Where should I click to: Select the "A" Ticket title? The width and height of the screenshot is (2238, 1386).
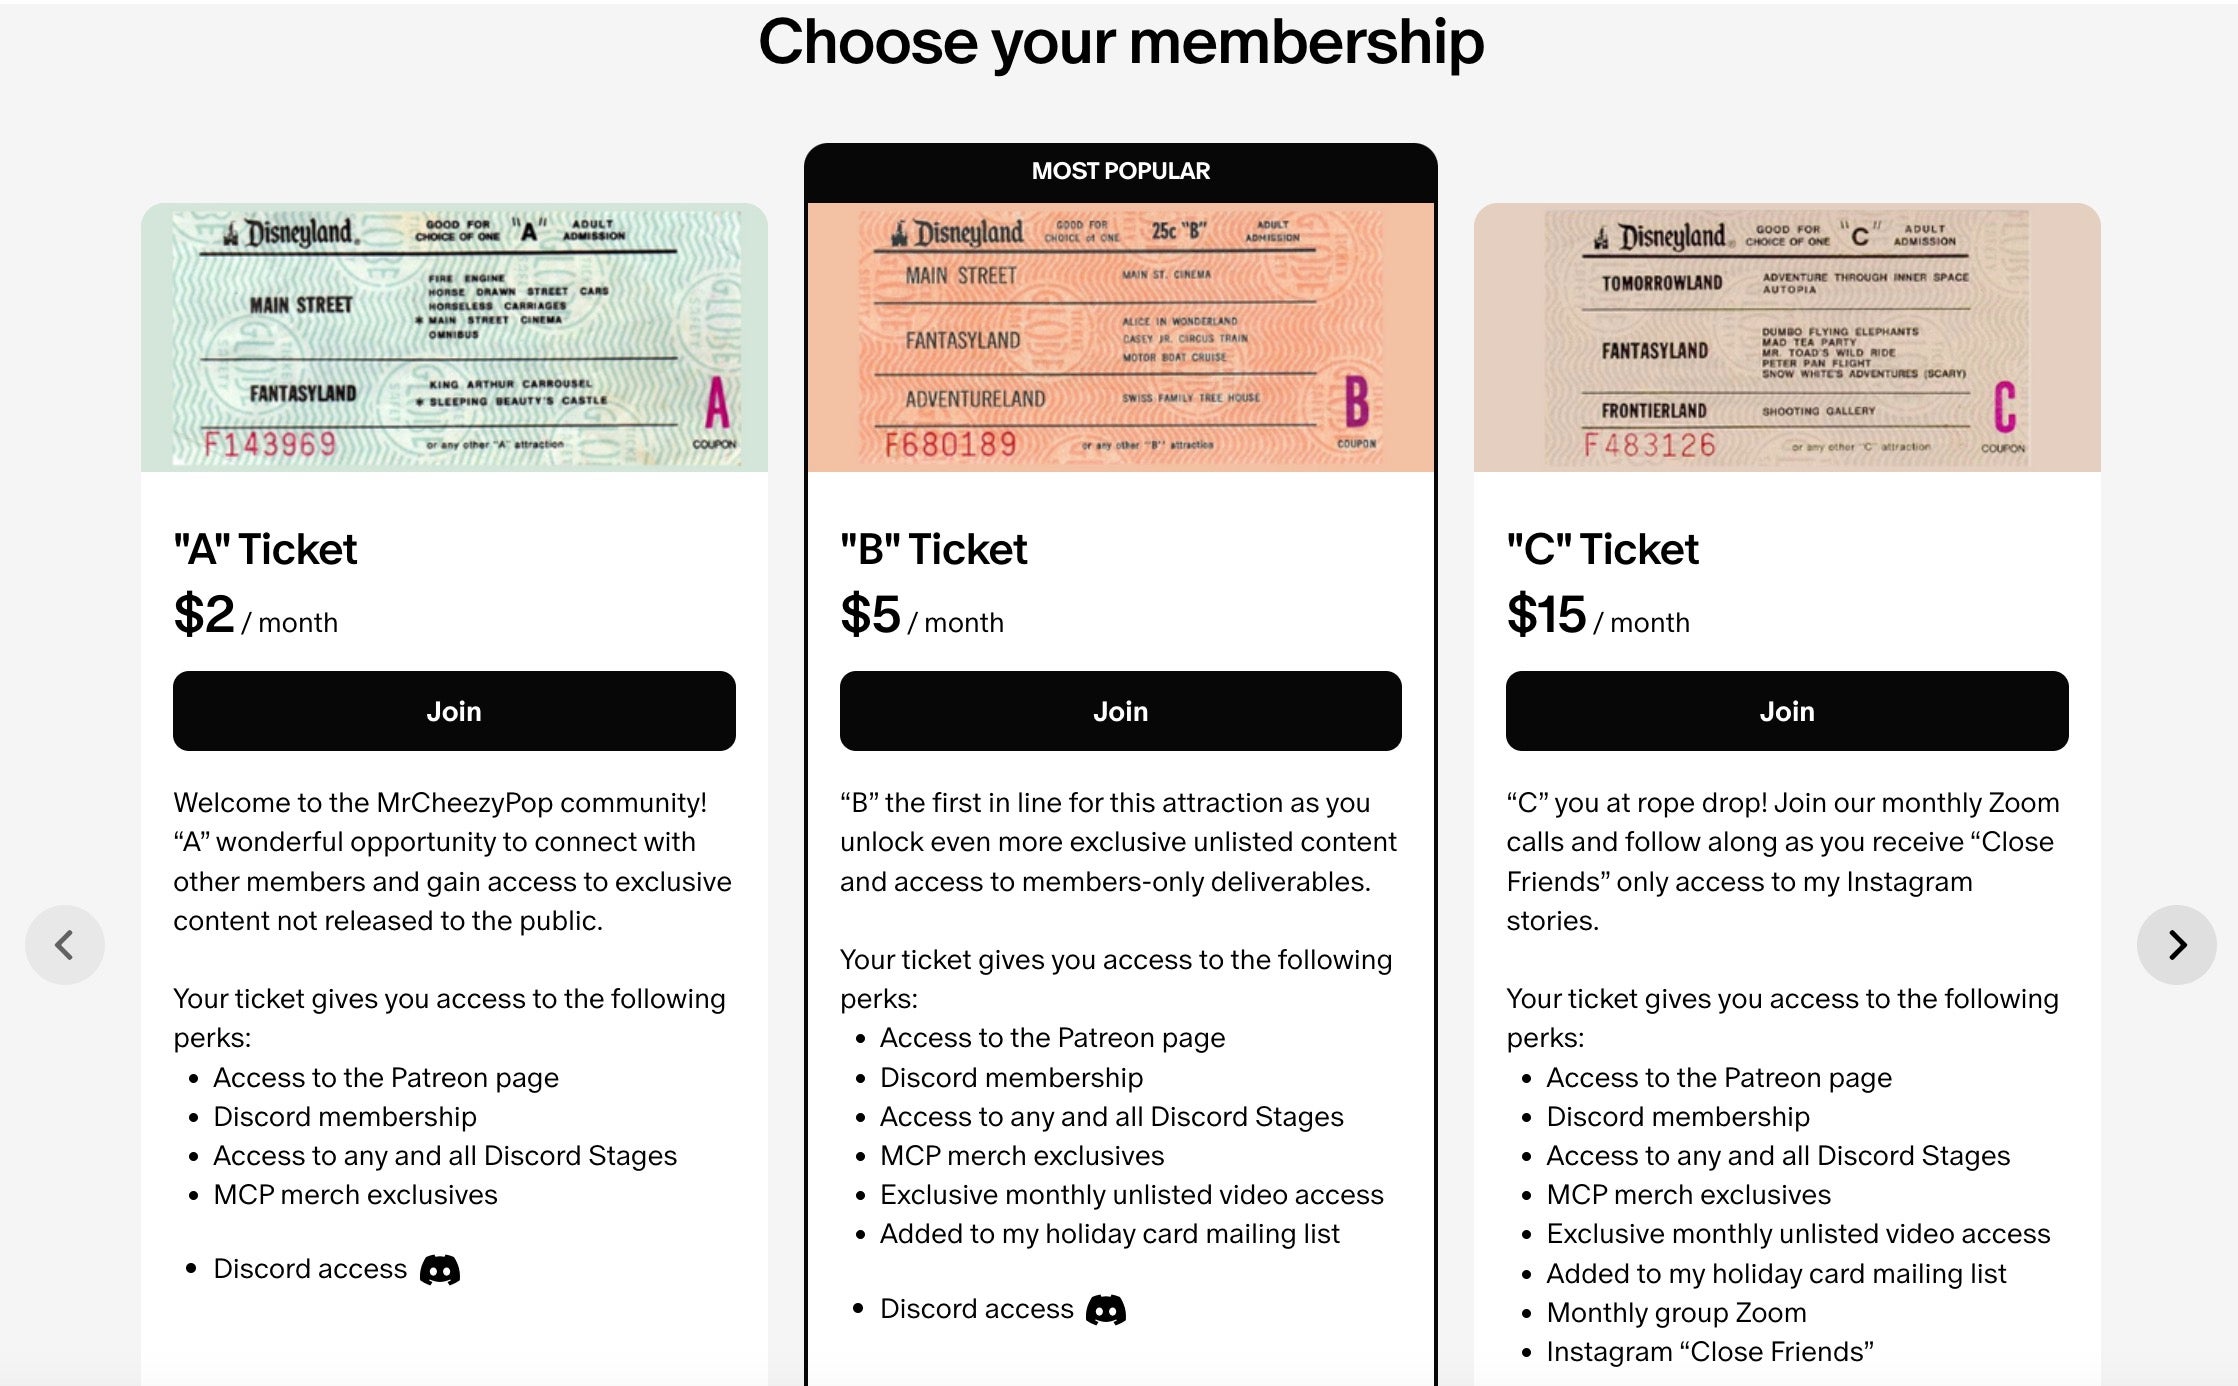(265, 550)
